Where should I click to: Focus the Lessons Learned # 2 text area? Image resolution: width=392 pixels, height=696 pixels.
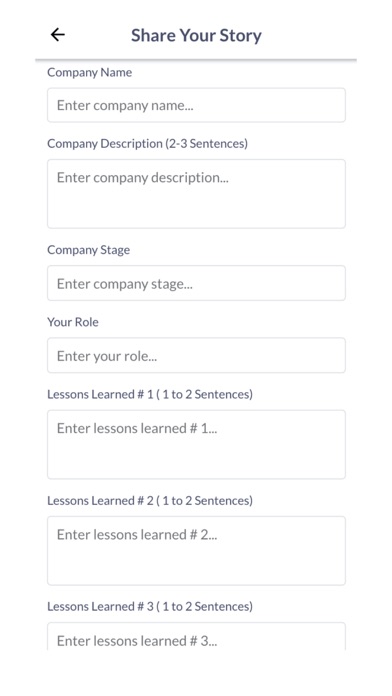(x=196, y=551)
